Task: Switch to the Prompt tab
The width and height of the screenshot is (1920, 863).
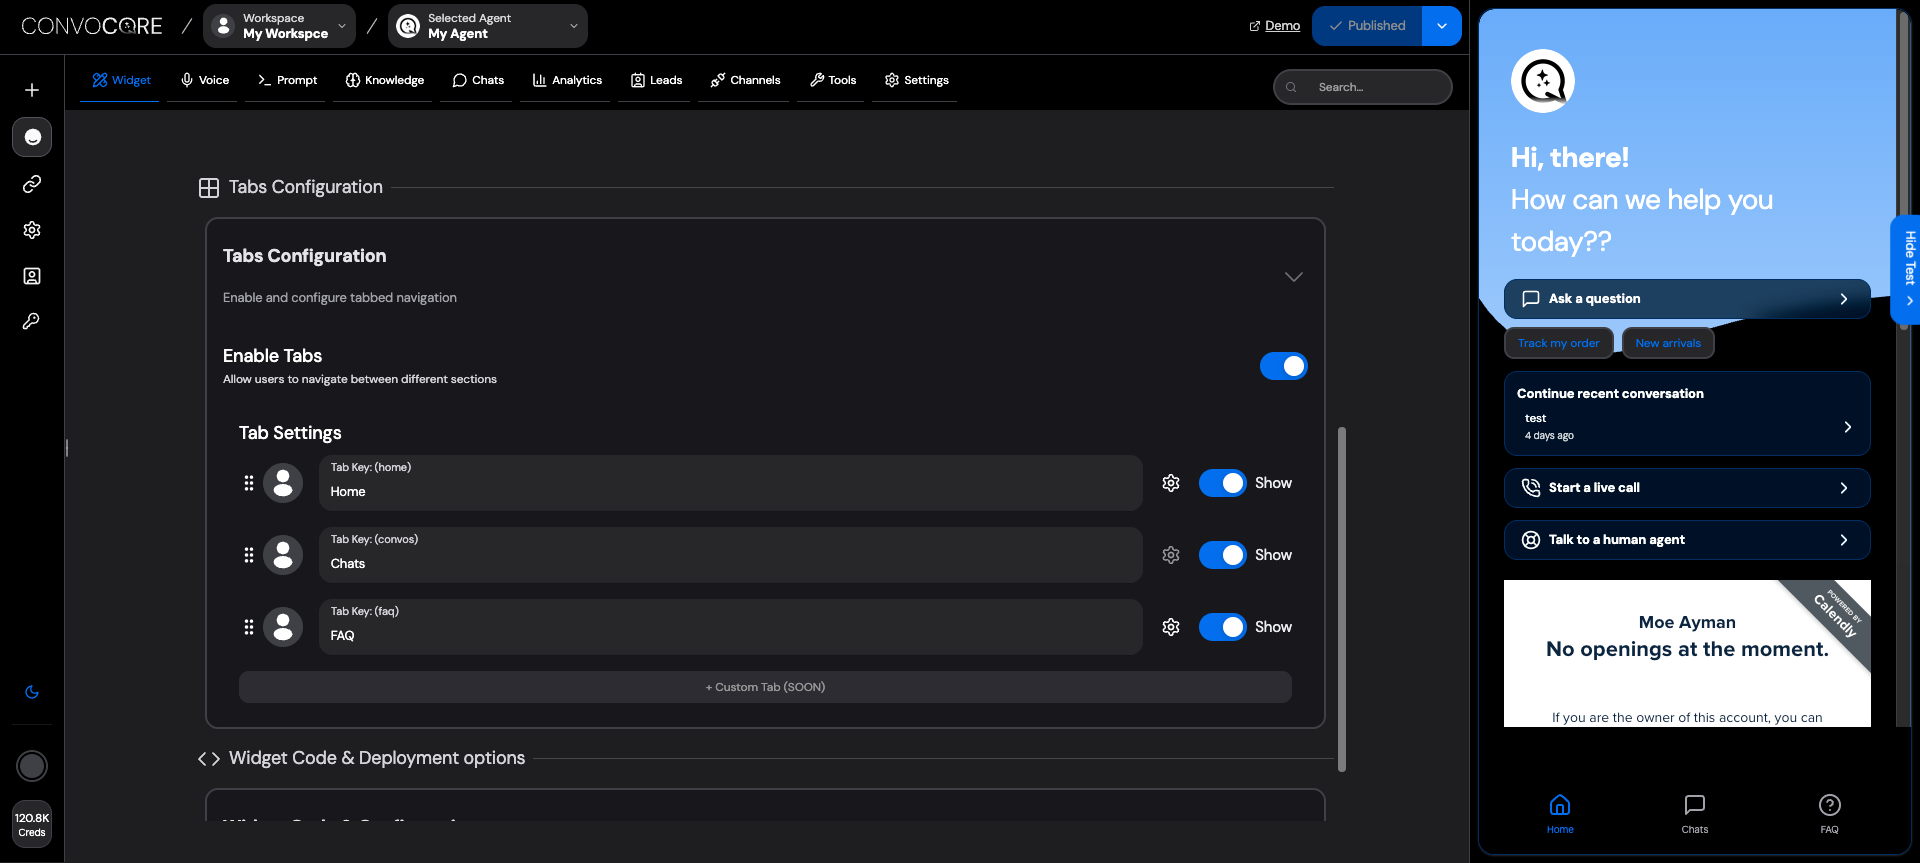Action: pyautogui.click(x=287, y=80)
